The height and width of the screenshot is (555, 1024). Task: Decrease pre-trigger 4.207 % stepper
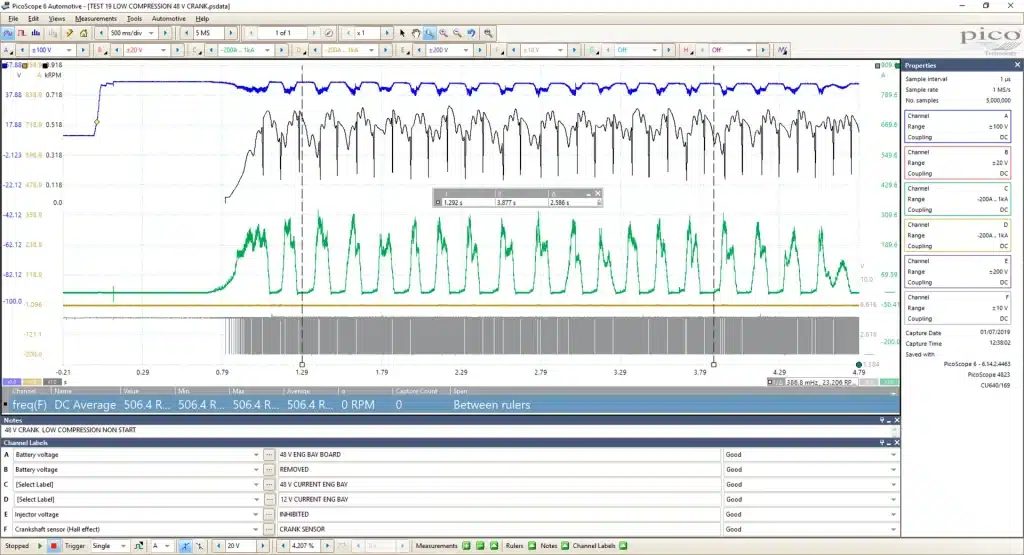click(x=284, y=546)
